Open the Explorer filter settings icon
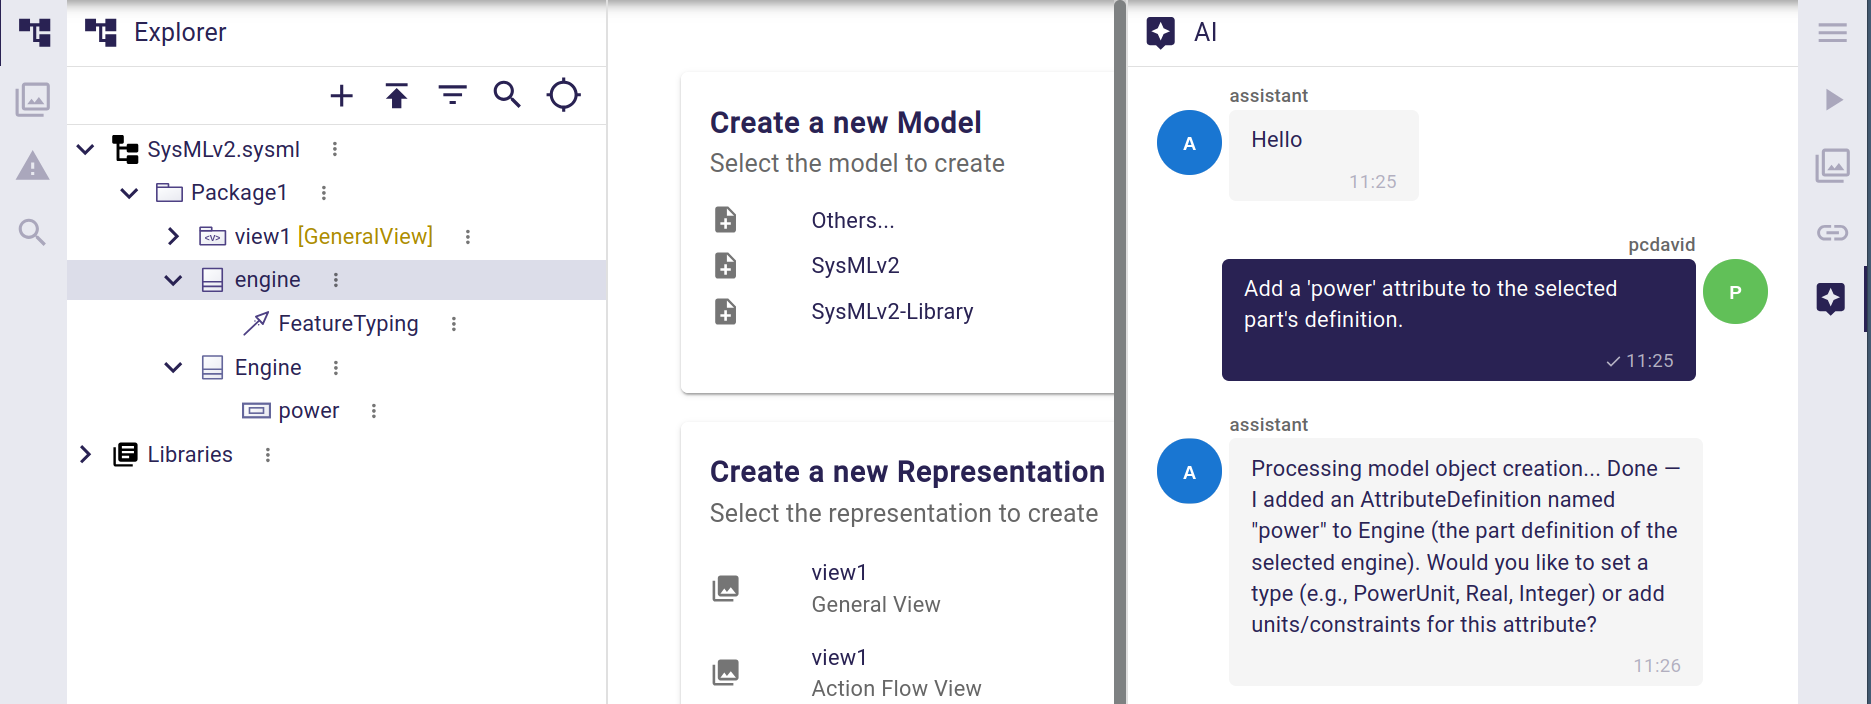The image size is (1871, 704). [x=453, y=95]
